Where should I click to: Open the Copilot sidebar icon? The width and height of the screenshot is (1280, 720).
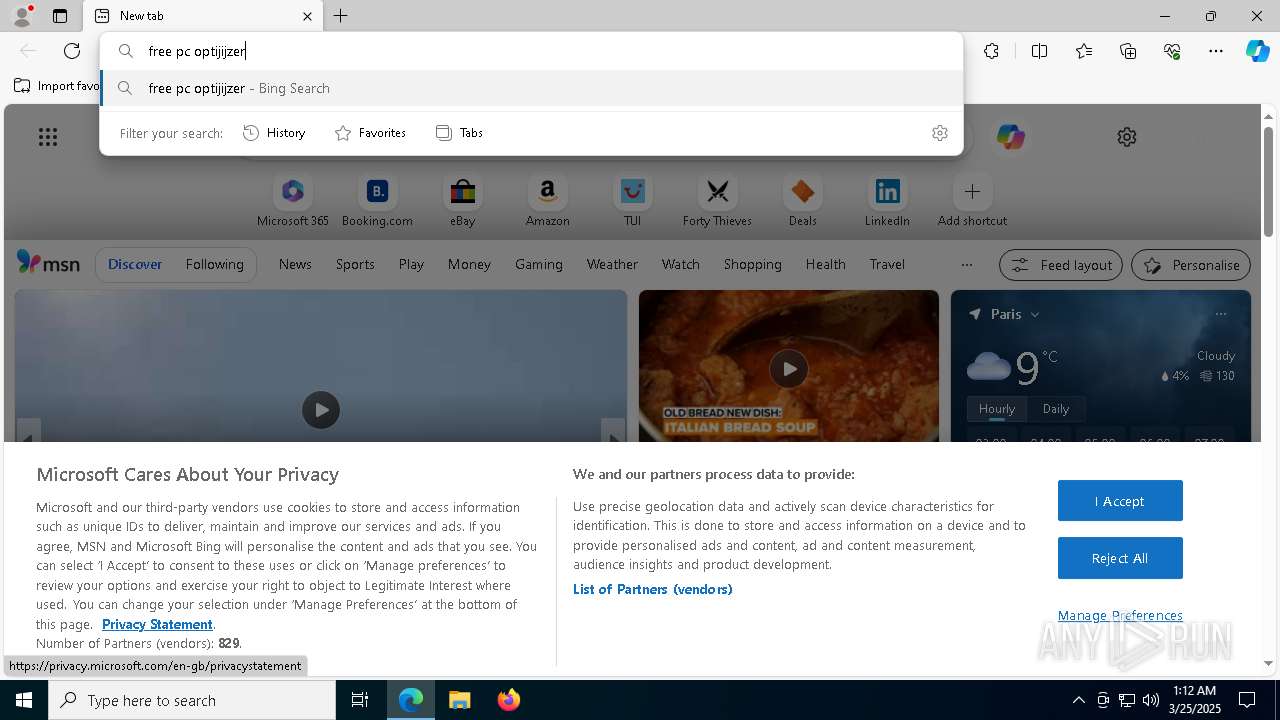(x=1257, y=51)
